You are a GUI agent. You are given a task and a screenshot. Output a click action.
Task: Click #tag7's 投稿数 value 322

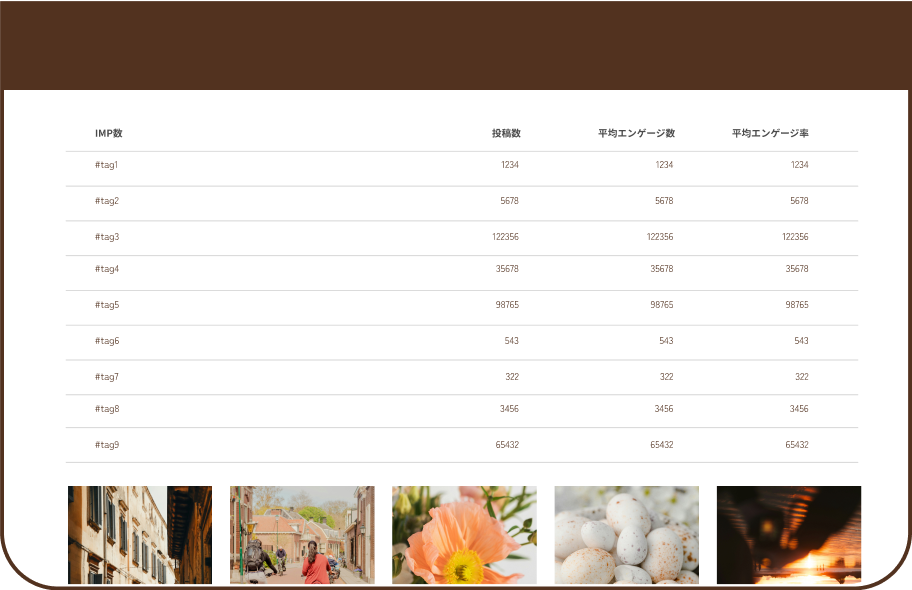click(512, 377)
